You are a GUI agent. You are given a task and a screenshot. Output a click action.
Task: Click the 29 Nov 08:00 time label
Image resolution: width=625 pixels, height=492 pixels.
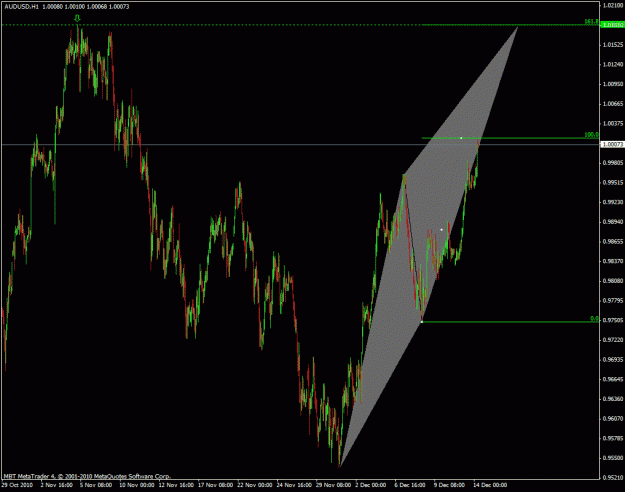pos(334,485)
